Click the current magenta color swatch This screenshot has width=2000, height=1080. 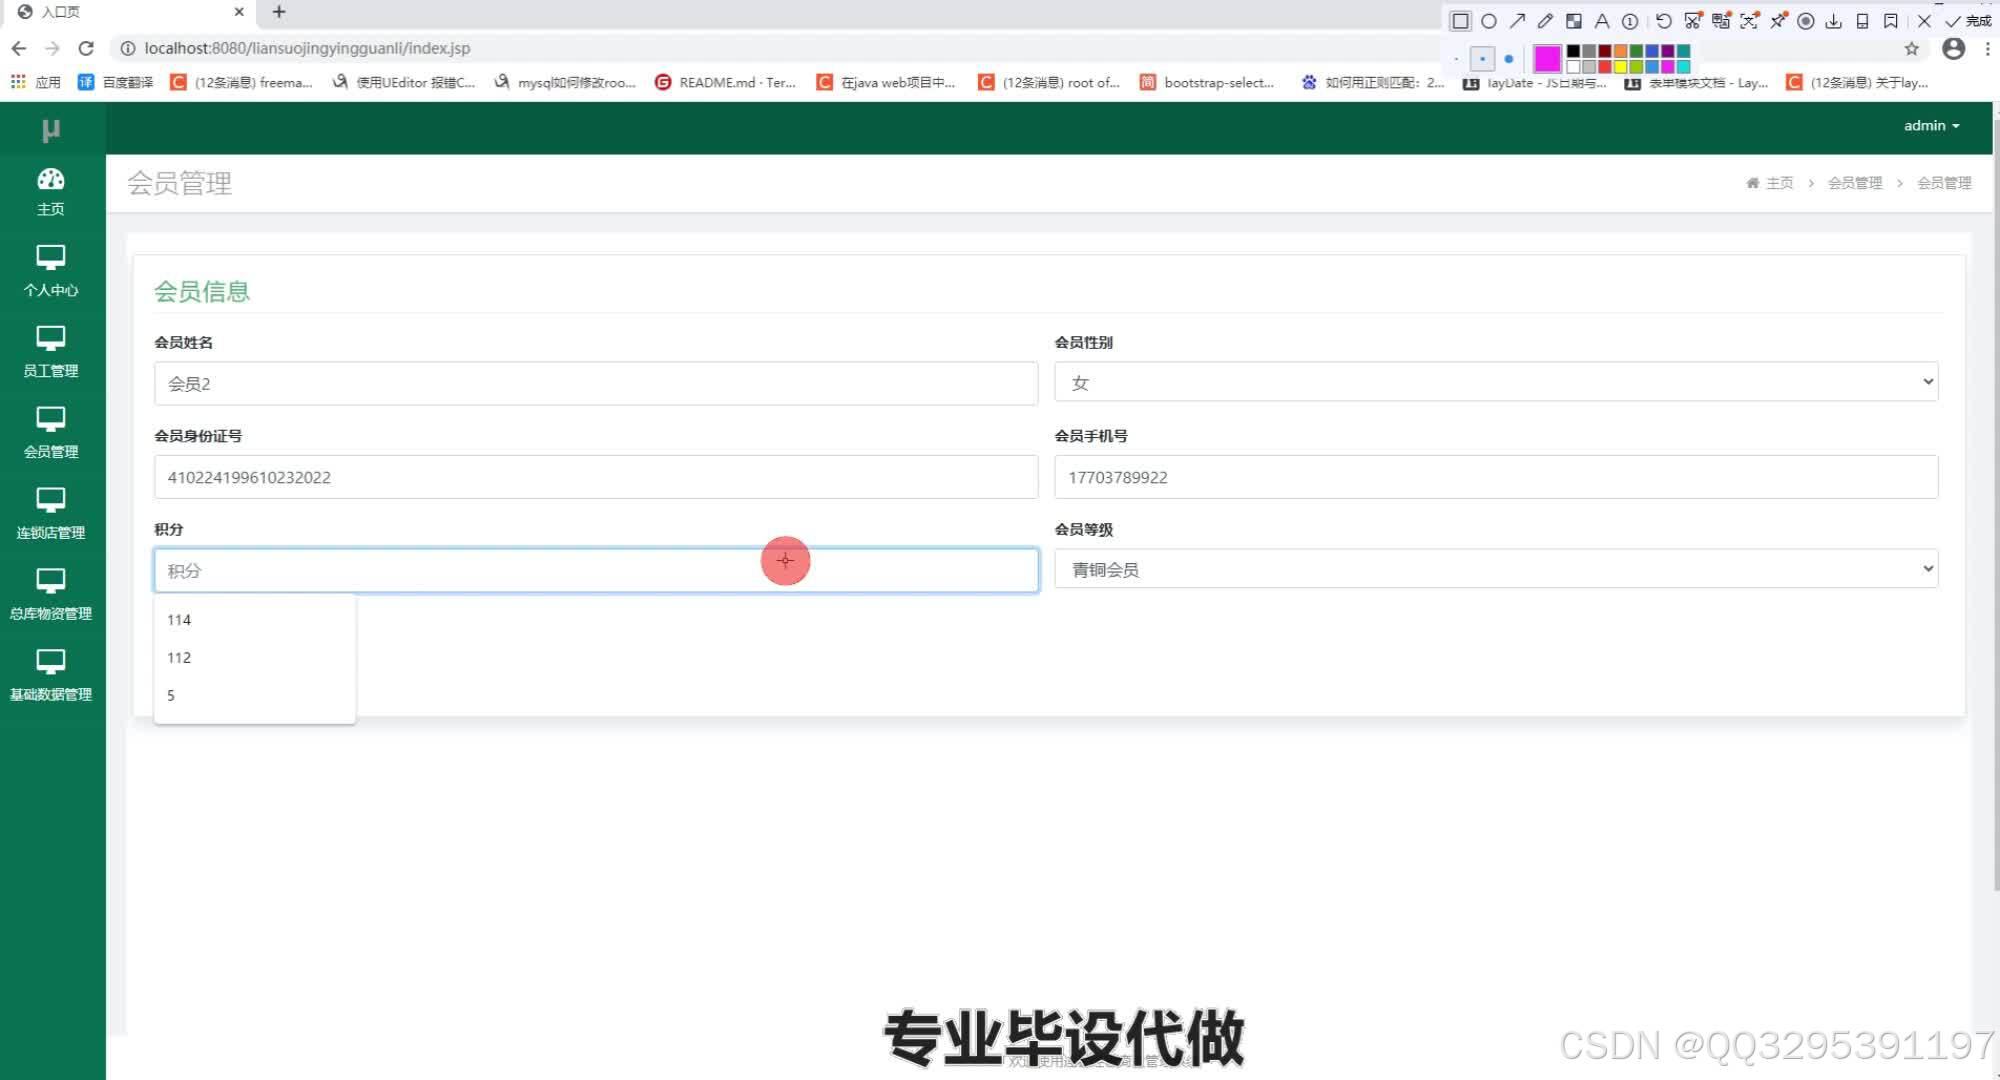click(1547, 58)
